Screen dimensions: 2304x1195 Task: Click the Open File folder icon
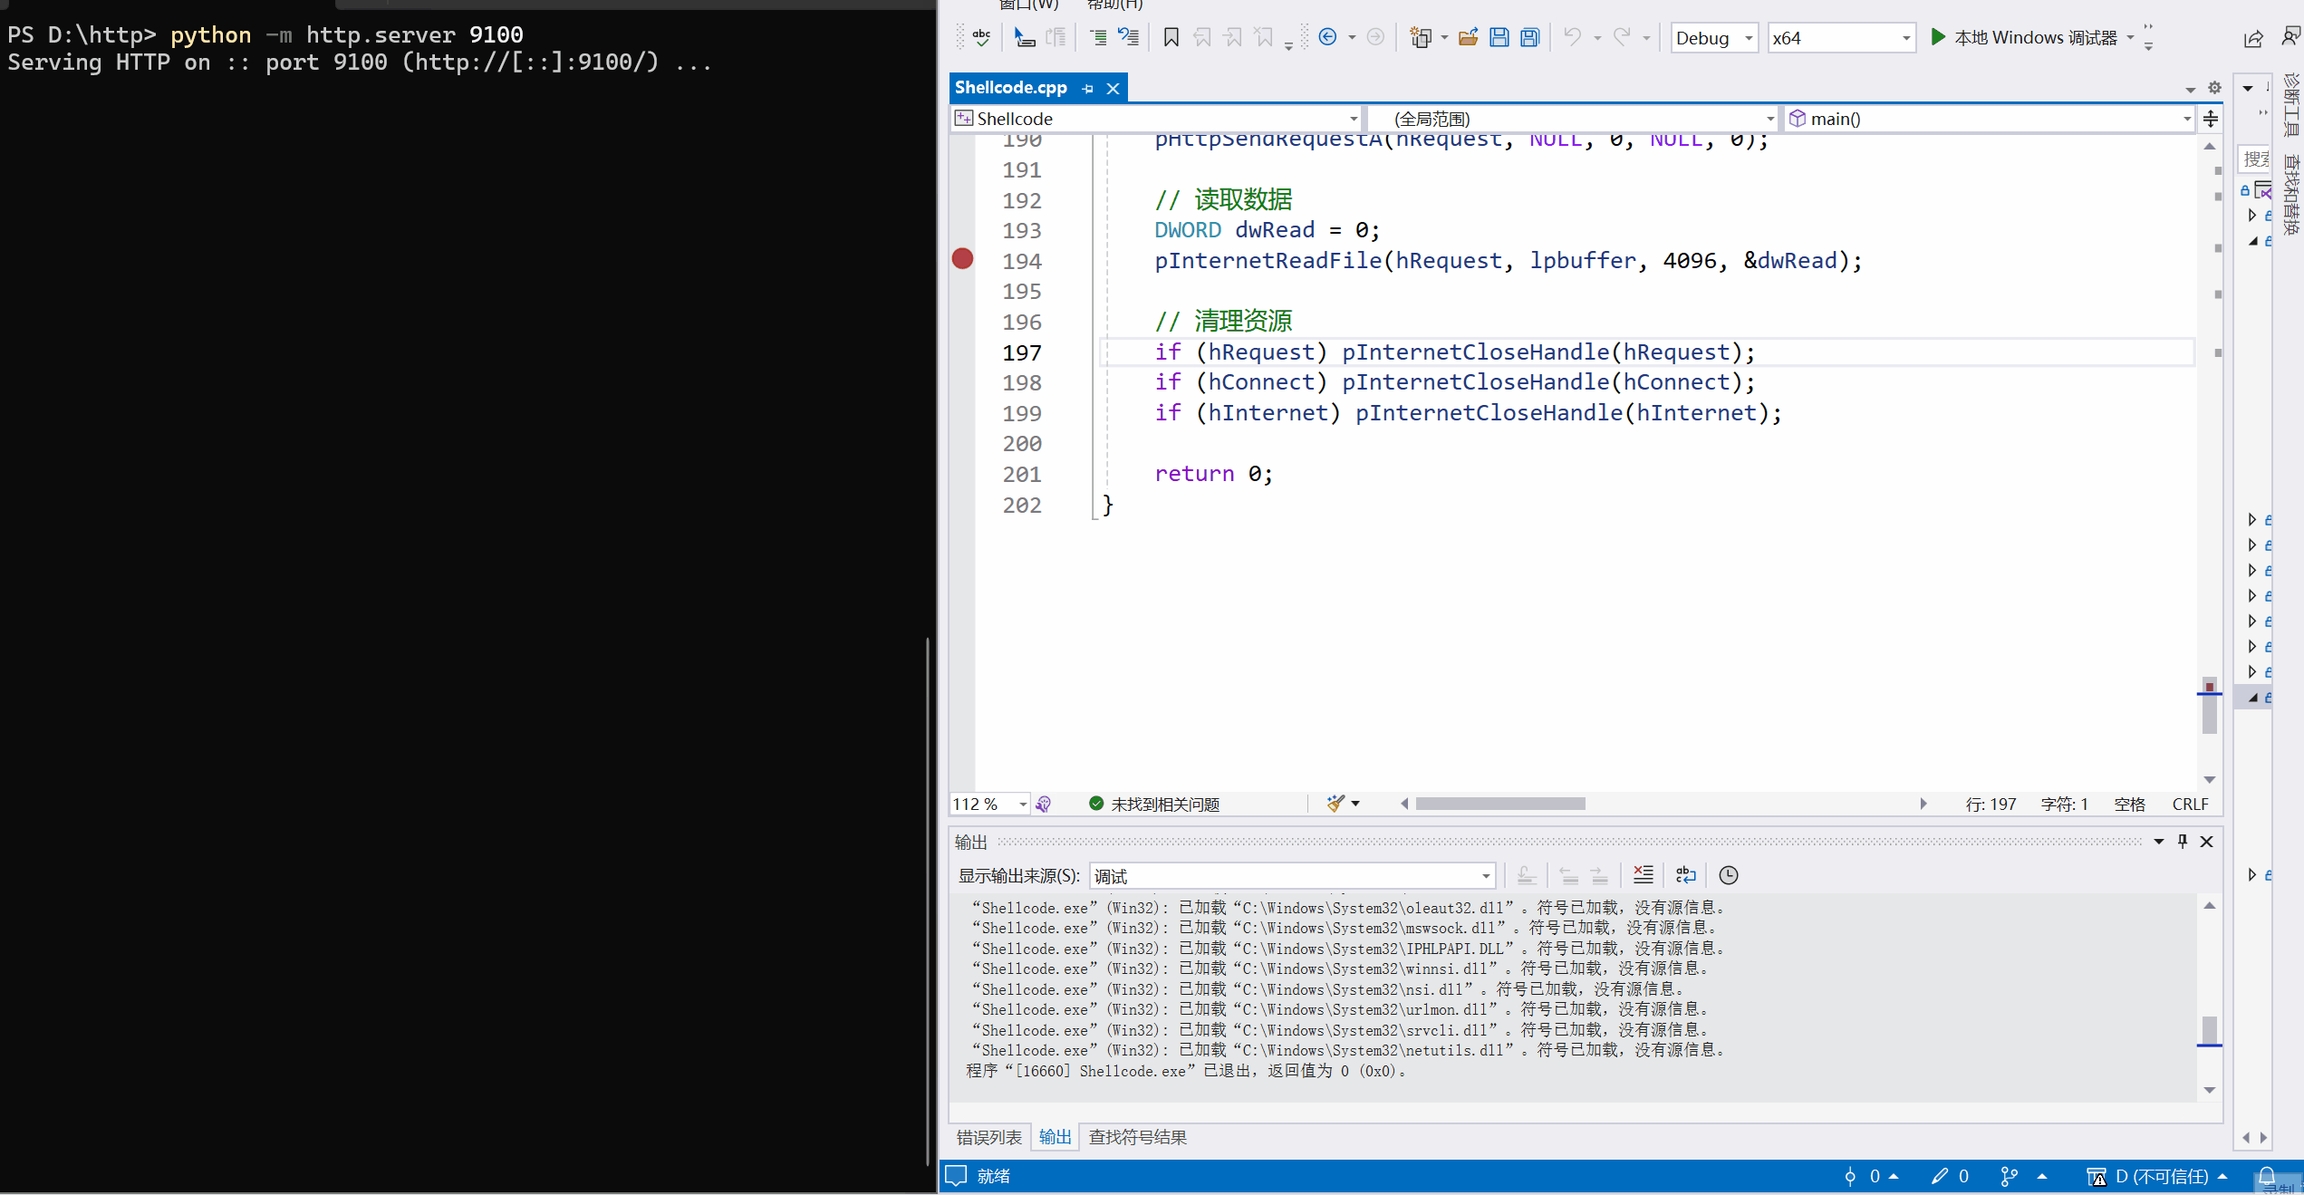[x=1468, y=38]
